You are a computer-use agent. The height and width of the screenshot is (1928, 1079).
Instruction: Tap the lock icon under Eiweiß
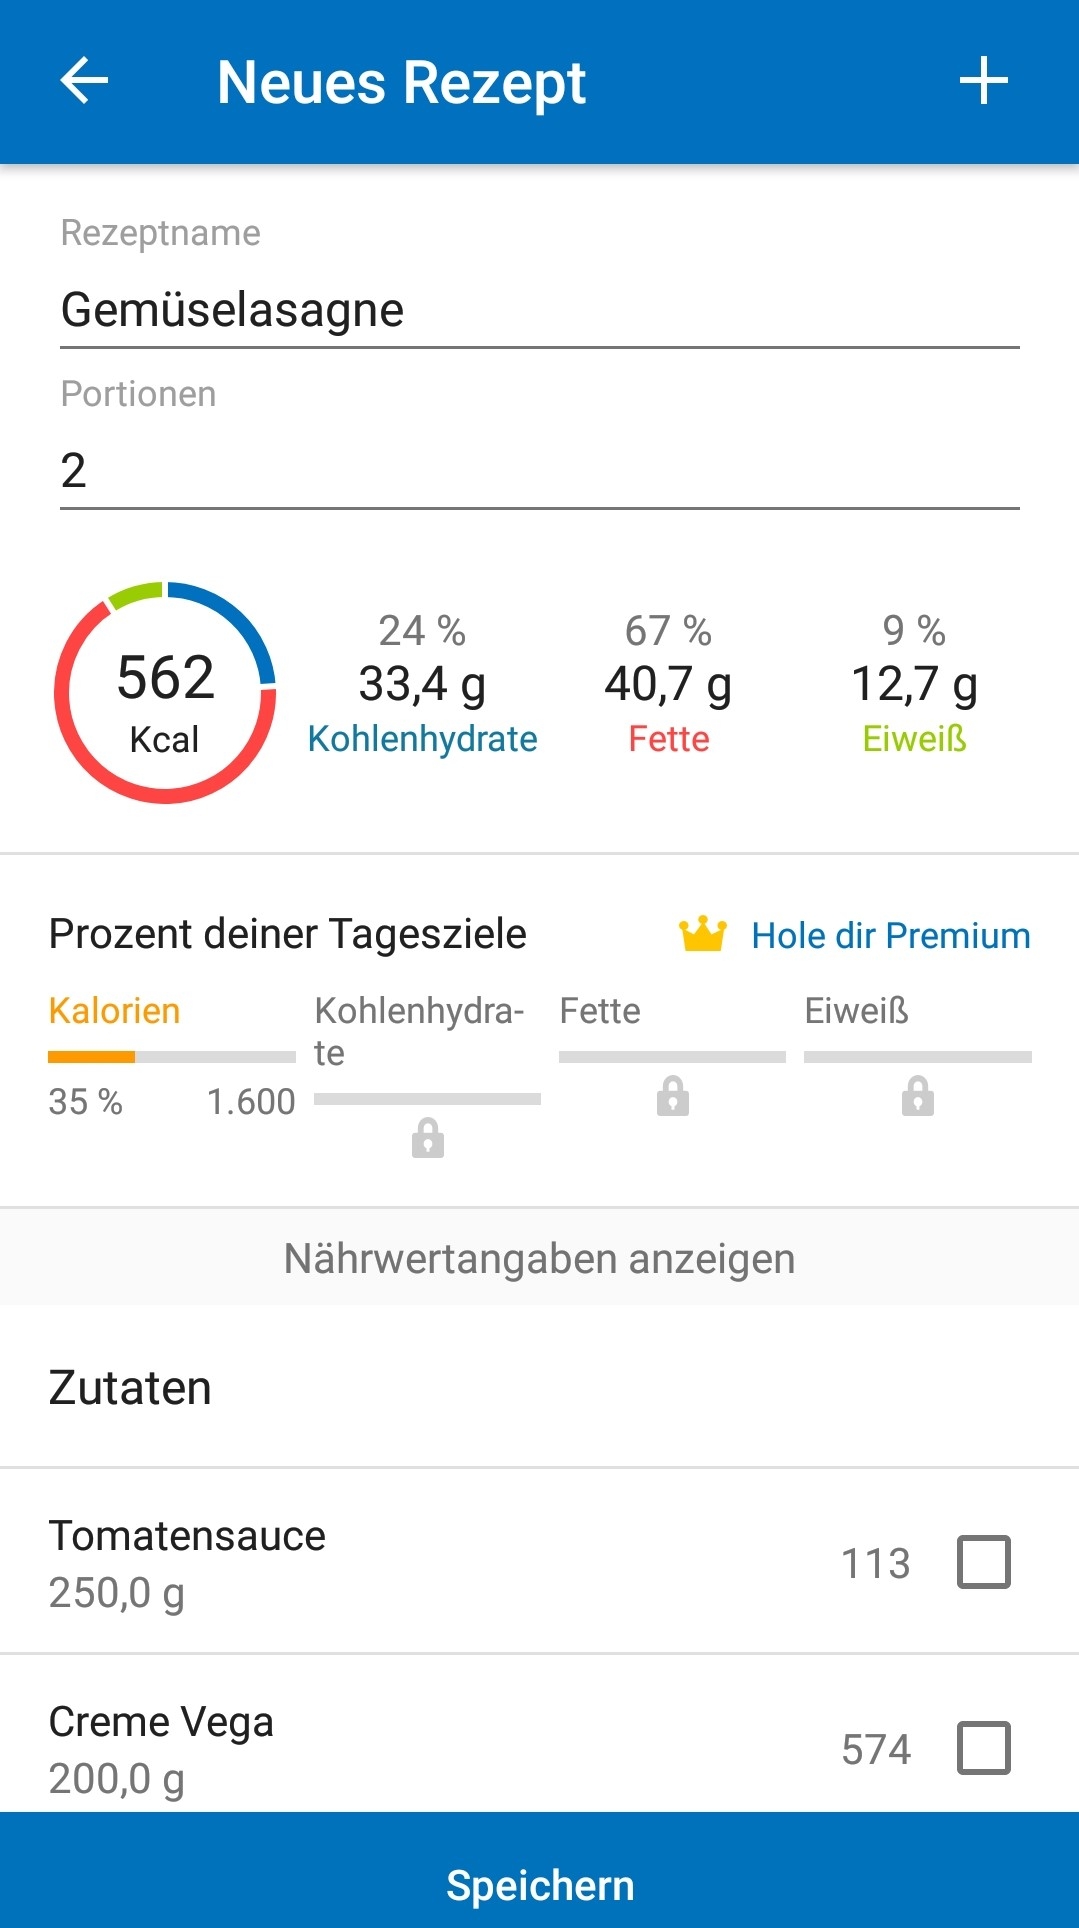coord(917,1096)
